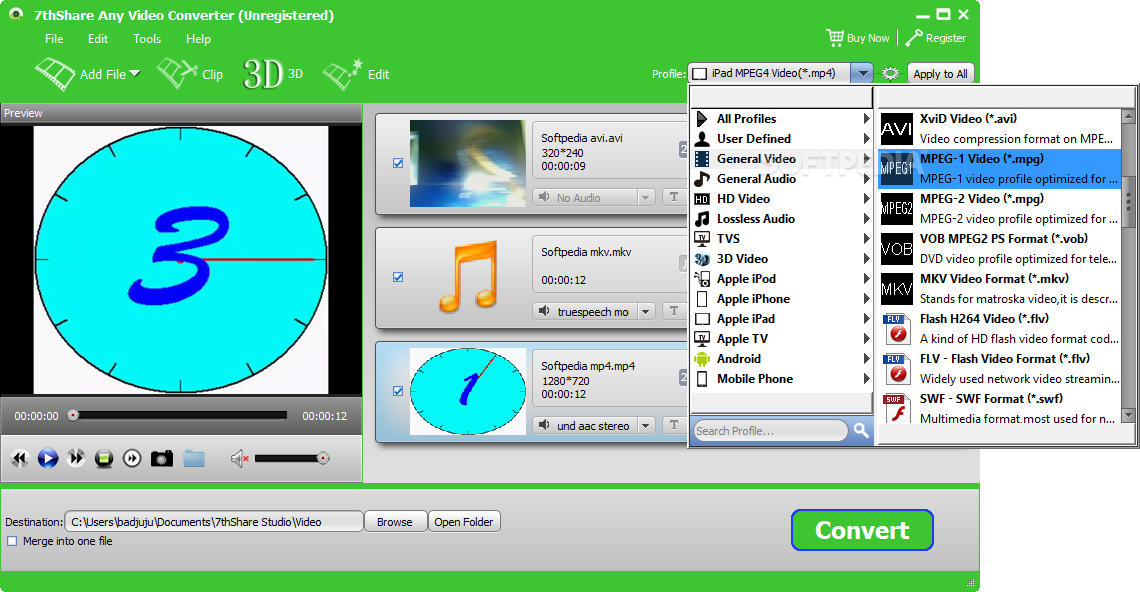Open the File menu
This screenshot has height=592, width=1140.
click(54, 39)
